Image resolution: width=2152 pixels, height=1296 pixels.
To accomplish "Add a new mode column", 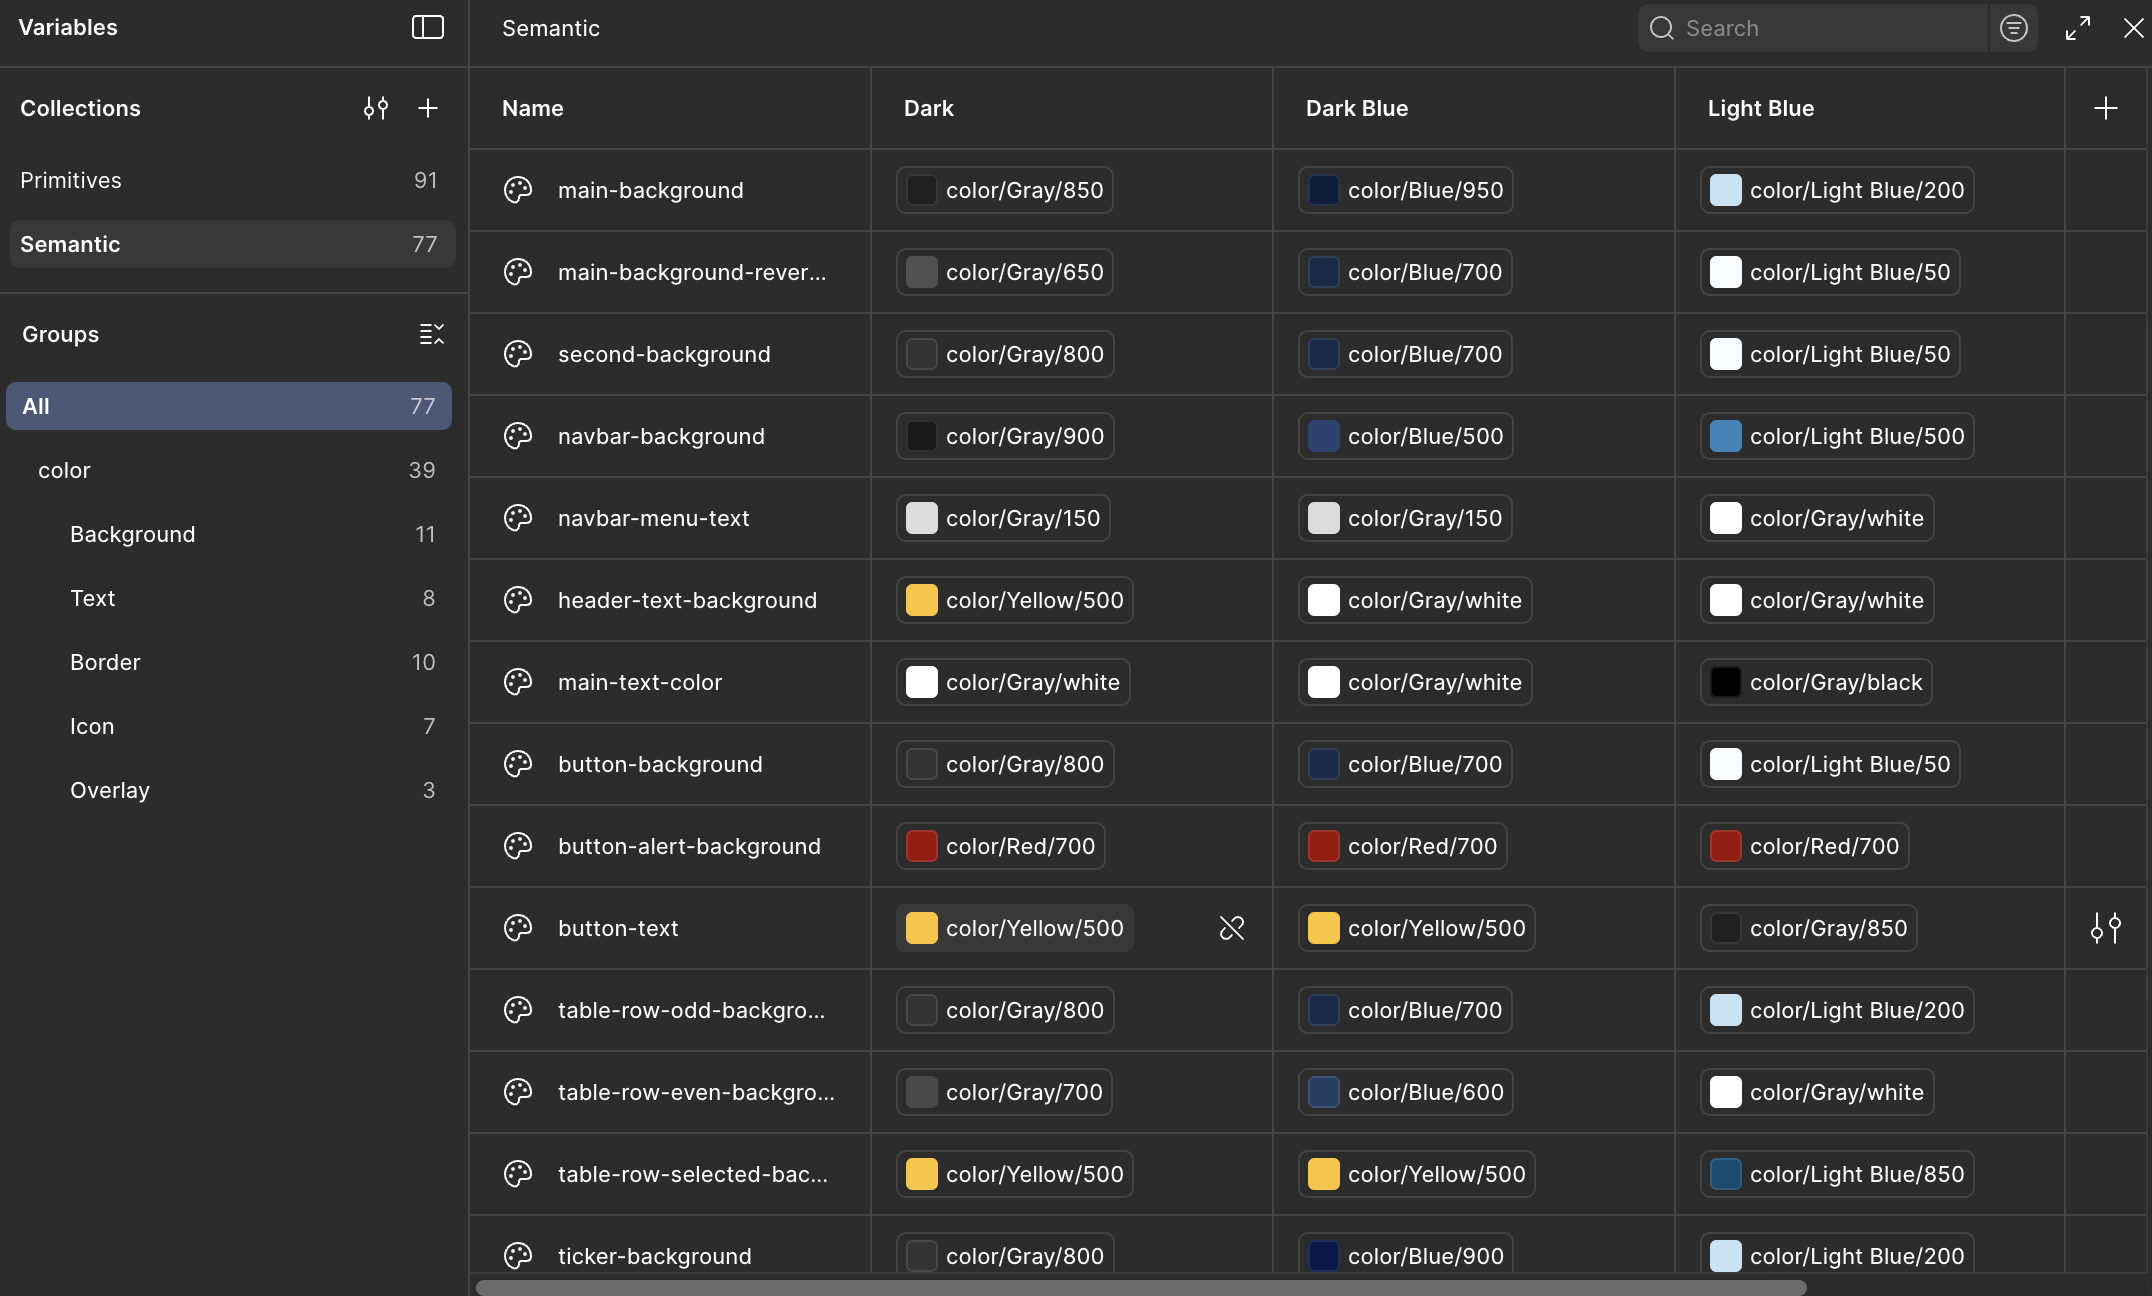I will (2106, 108).
